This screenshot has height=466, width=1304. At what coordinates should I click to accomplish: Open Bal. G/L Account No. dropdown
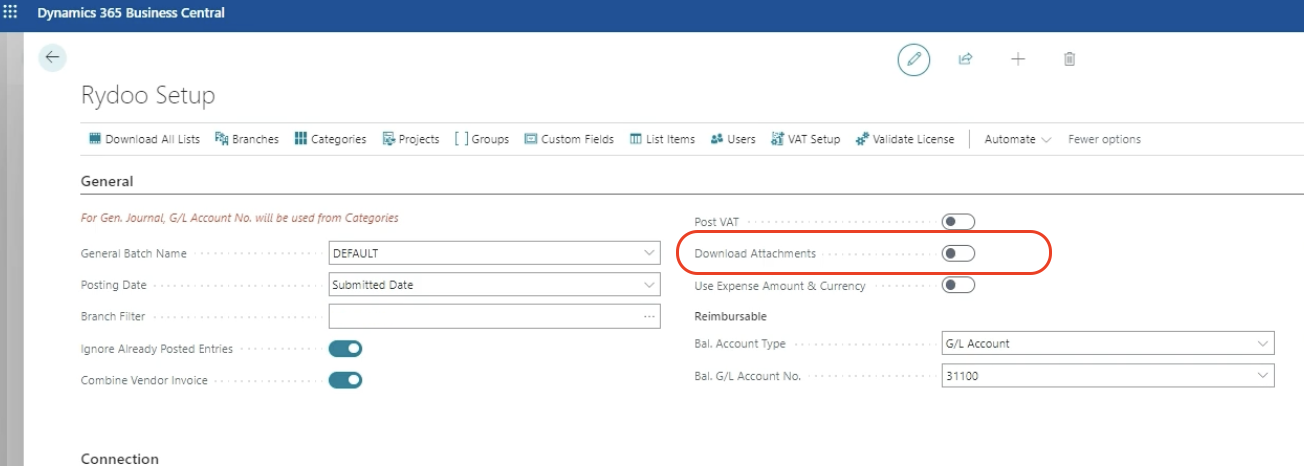tap(1262, 376)
